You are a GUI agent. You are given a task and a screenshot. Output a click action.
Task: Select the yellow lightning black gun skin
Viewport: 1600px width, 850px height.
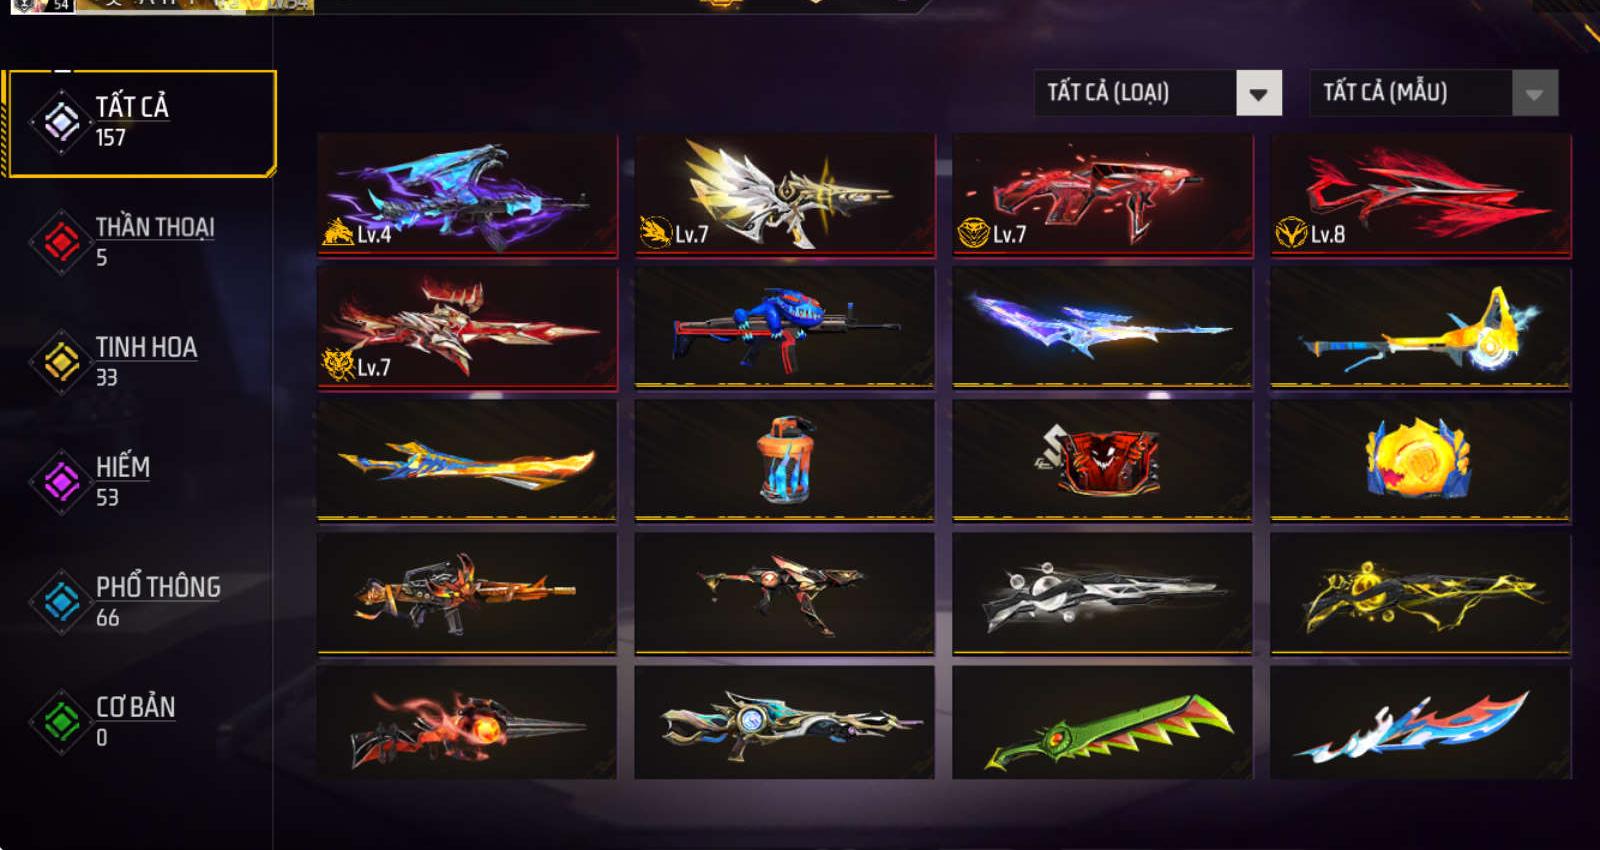1420,593
